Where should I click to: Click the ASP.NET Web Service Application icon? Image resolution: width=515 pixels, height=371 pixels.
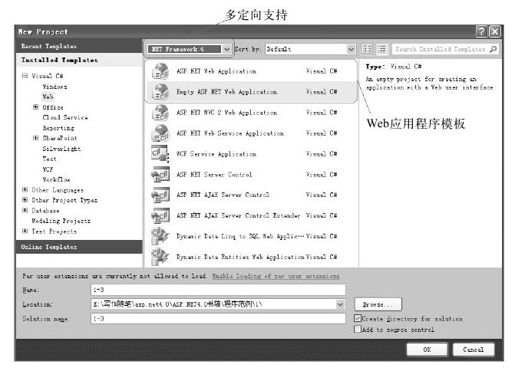tap(160, 133)
